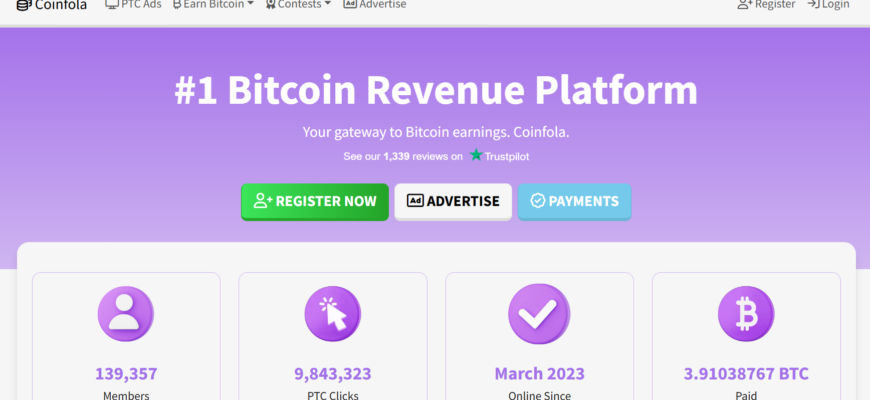The width and height of the screenshot is (870, 400).
Task: Click the purple checkmark Online Since icon
Action: (539, 314)
